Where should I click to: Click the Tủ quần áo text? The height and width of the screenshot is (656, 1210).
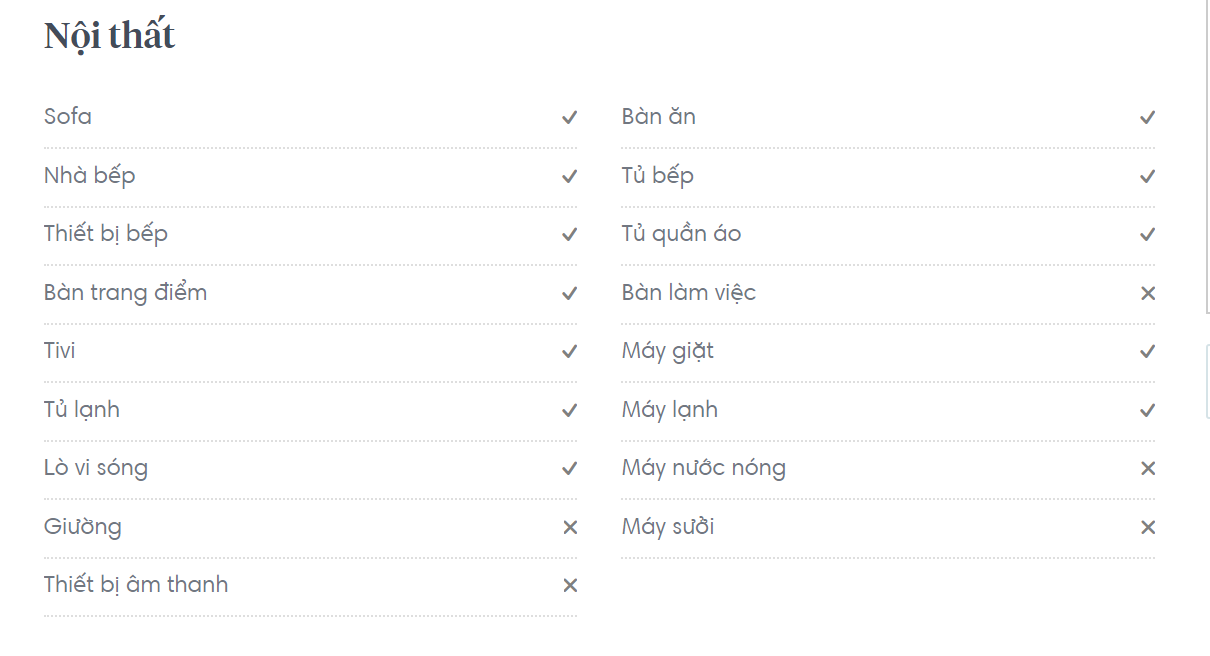coord(682,234)
